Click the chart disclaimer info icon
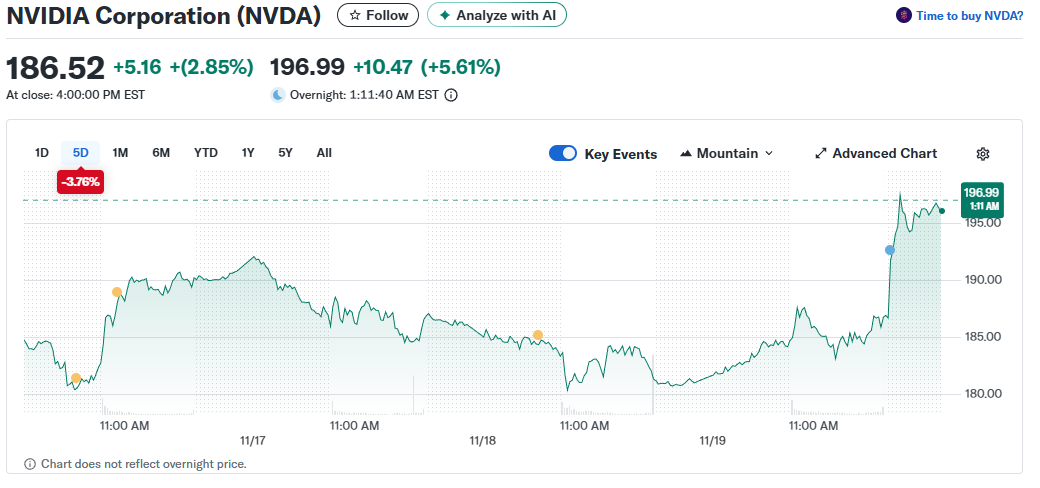This screenshot has height=488, width=1040. coord(30,464)
